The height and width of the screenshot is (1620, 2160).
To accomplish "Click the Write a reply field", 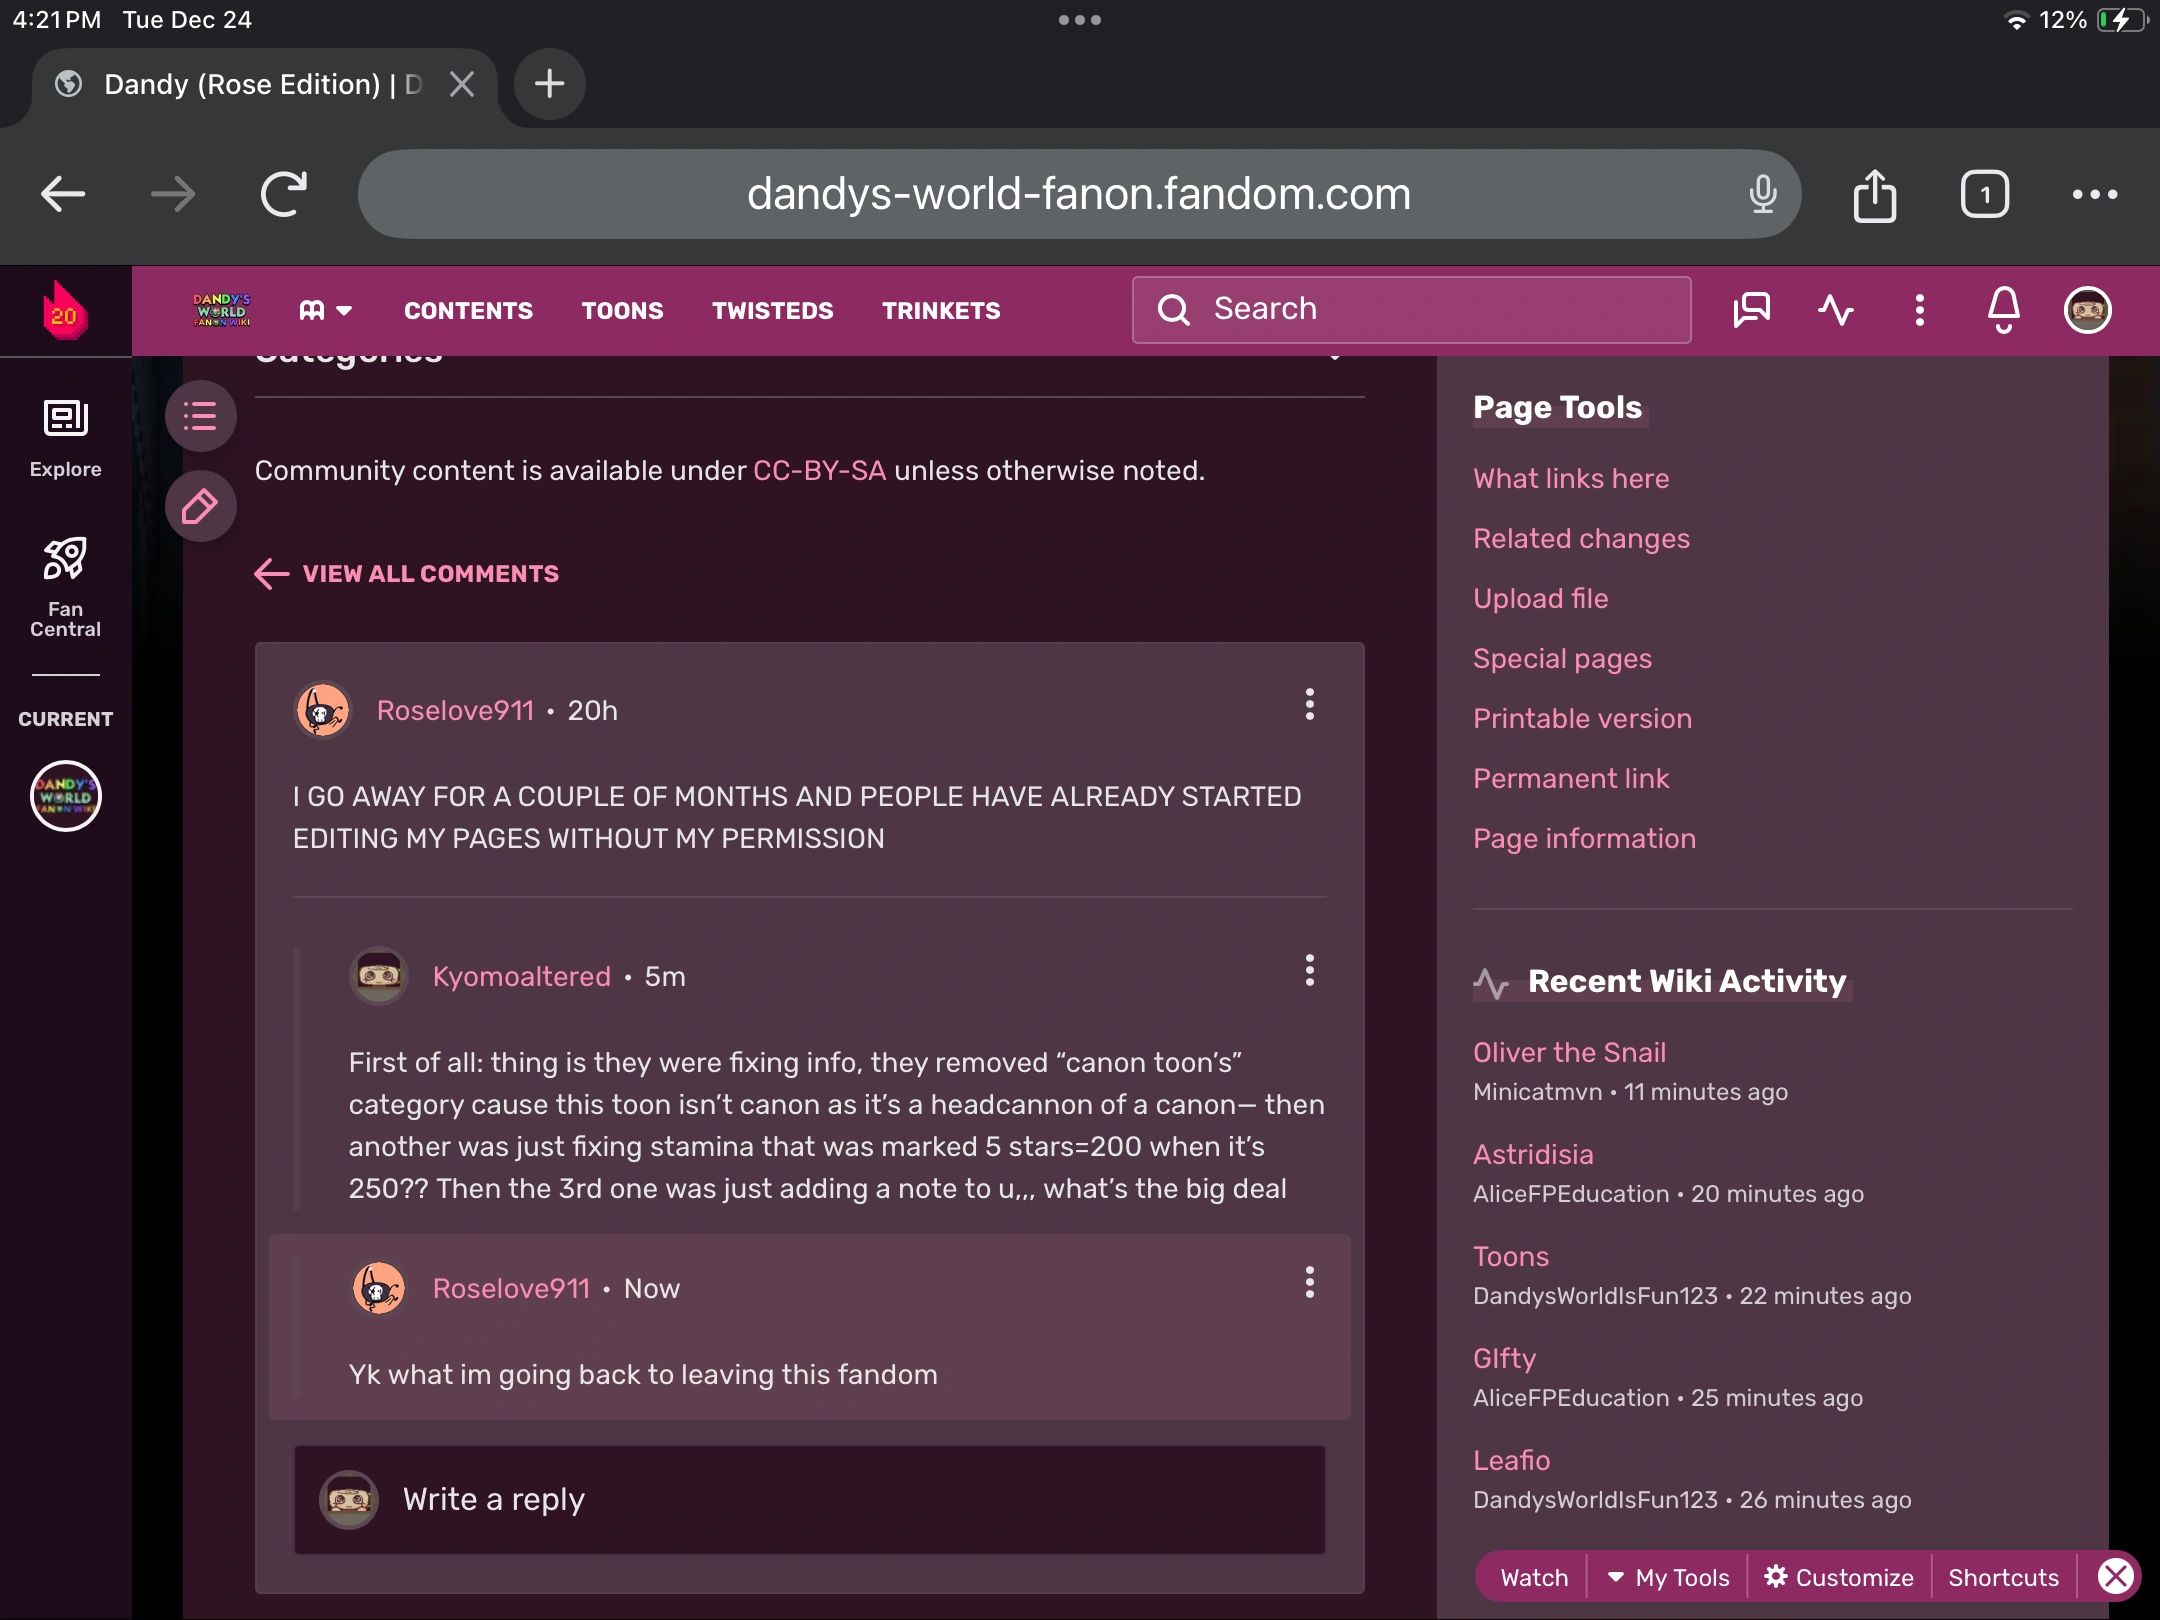I will 810,1499.
